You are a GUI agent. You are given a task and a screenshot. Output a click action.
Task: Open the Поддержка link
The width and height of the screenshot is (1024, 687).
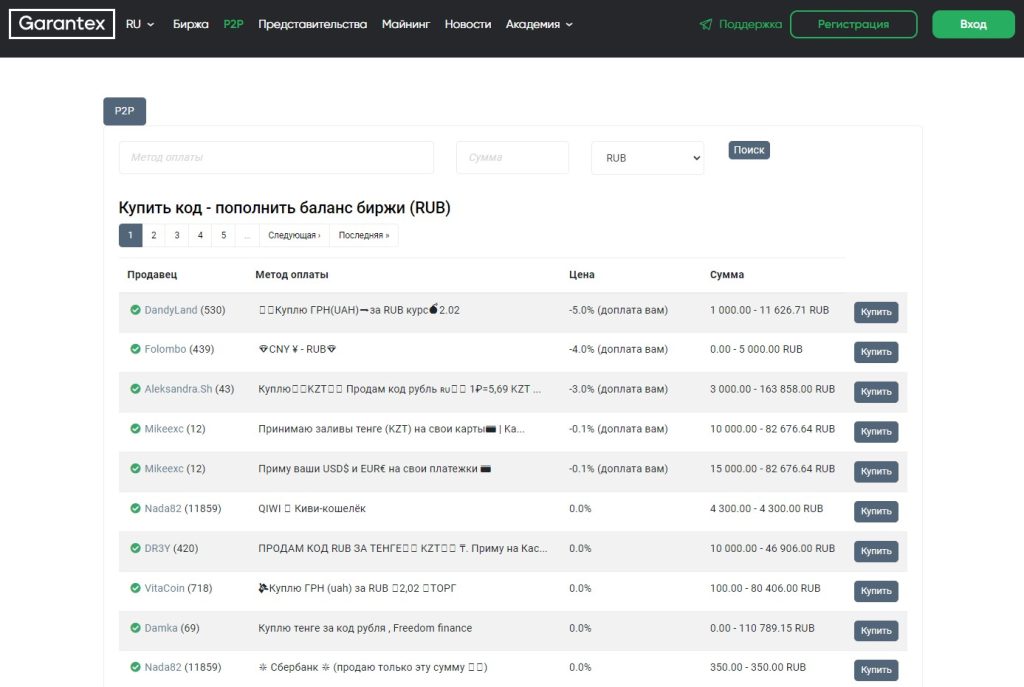pos(750,24)
